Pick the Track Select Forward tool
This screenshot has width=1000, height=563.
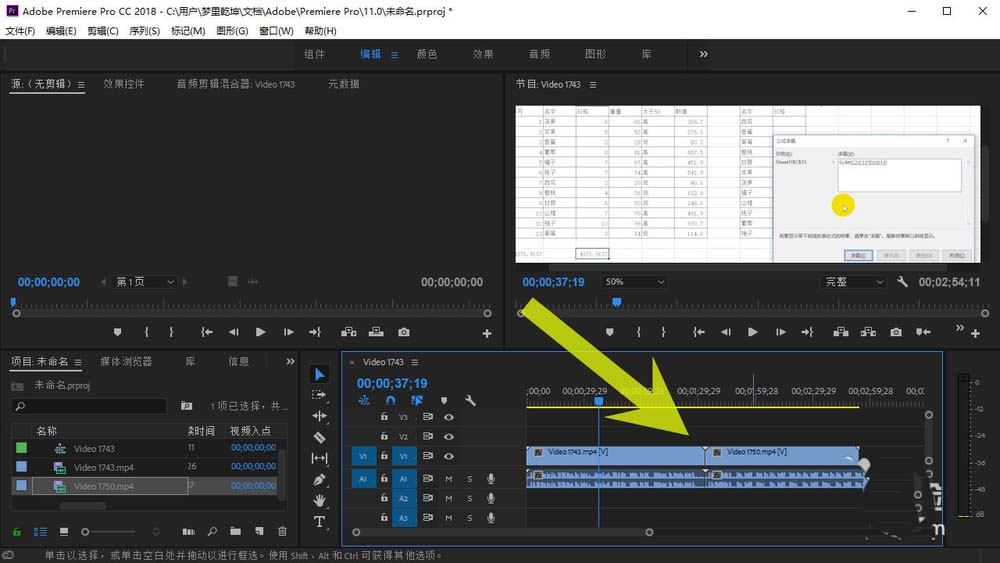click(320, 395)
